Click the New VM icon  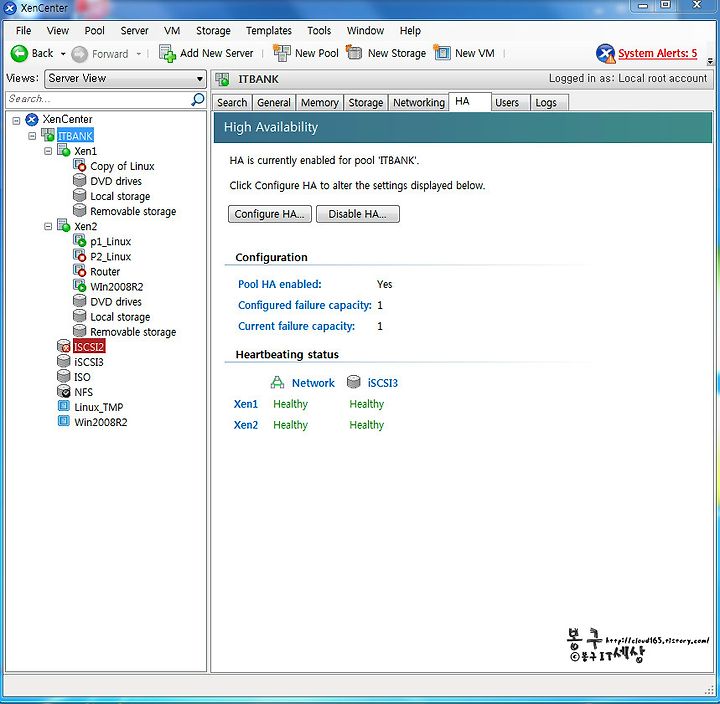(x=442, y=53)
